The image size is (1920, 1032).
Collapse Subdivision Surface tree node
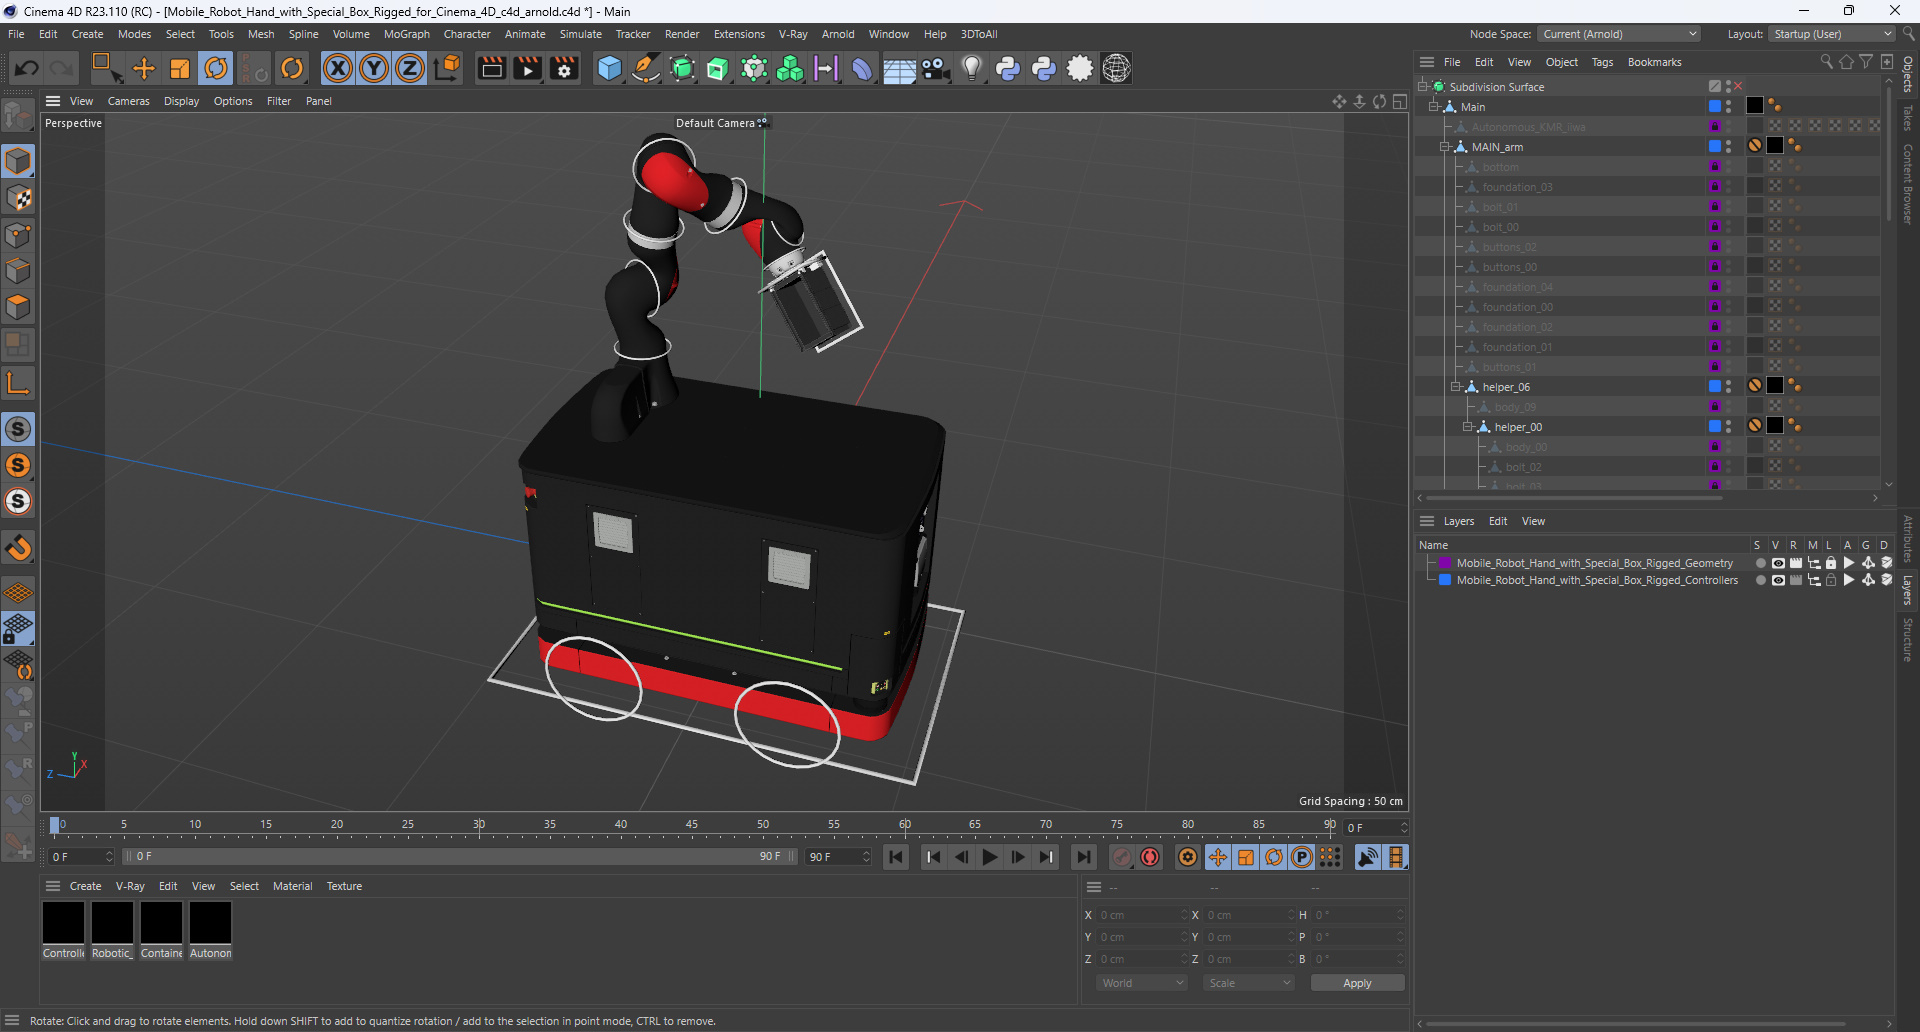tap(1422, 87)
